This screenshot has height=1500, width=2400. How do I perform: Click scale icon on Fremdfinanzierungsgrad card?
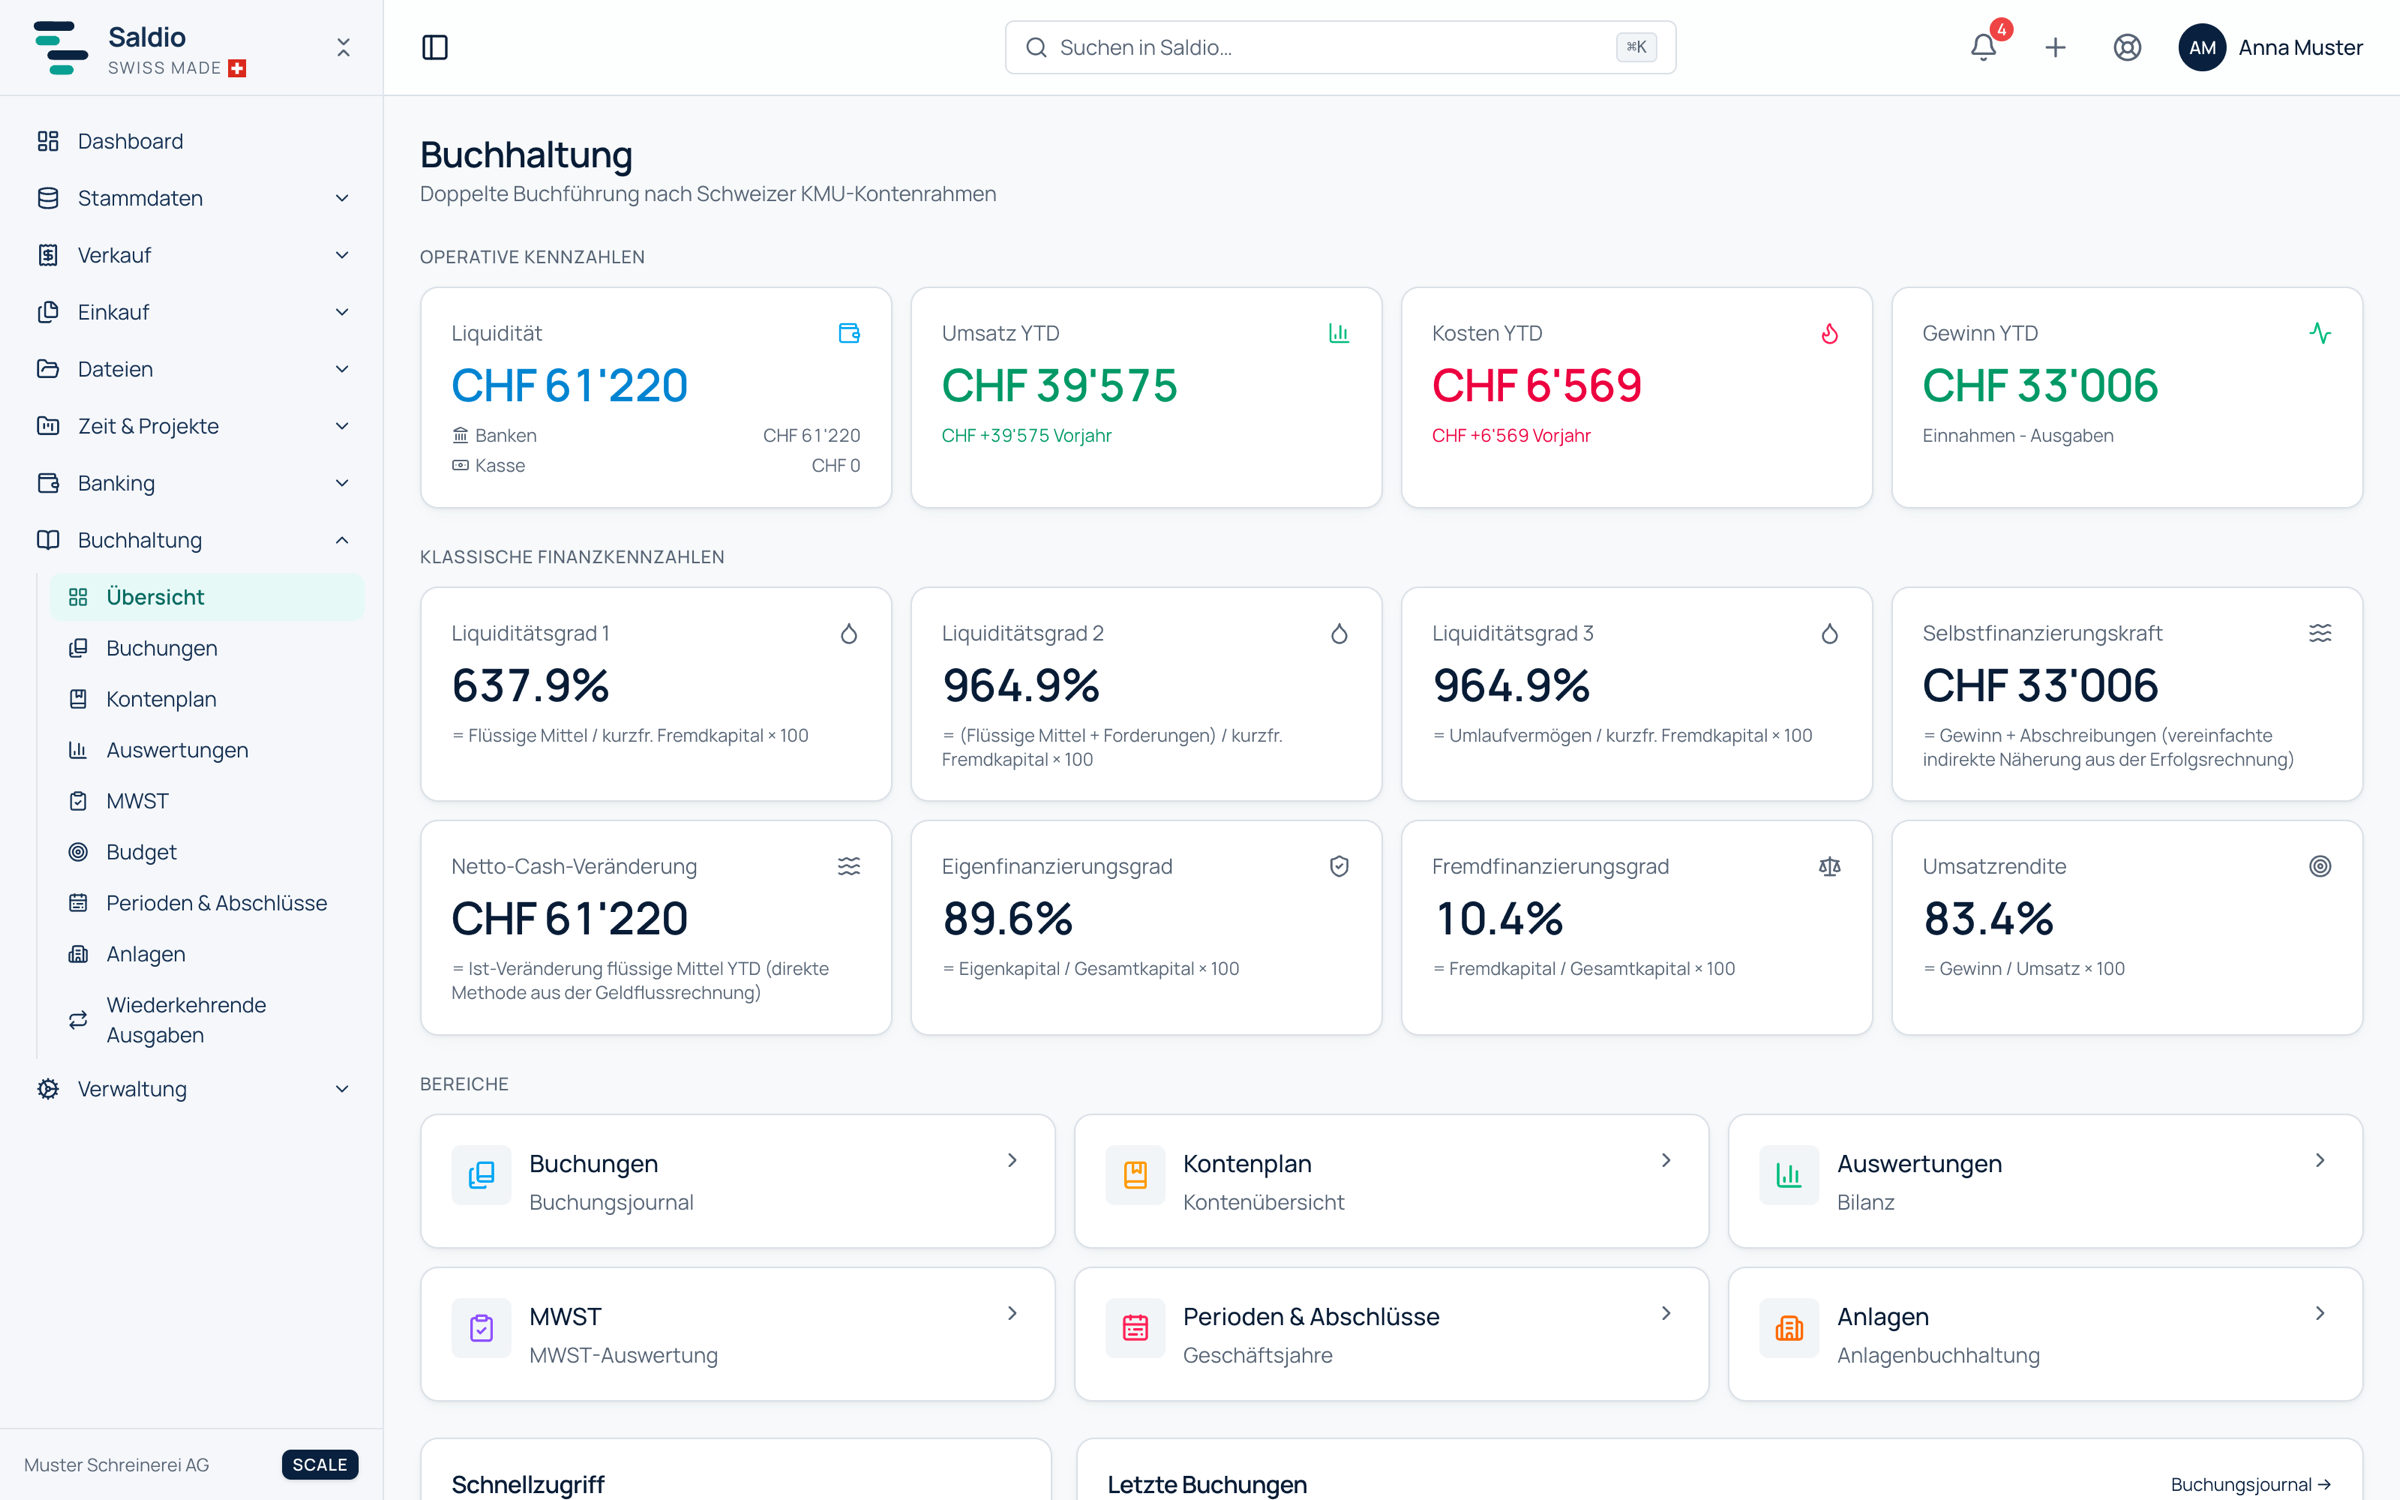[x=1829, y=866]
